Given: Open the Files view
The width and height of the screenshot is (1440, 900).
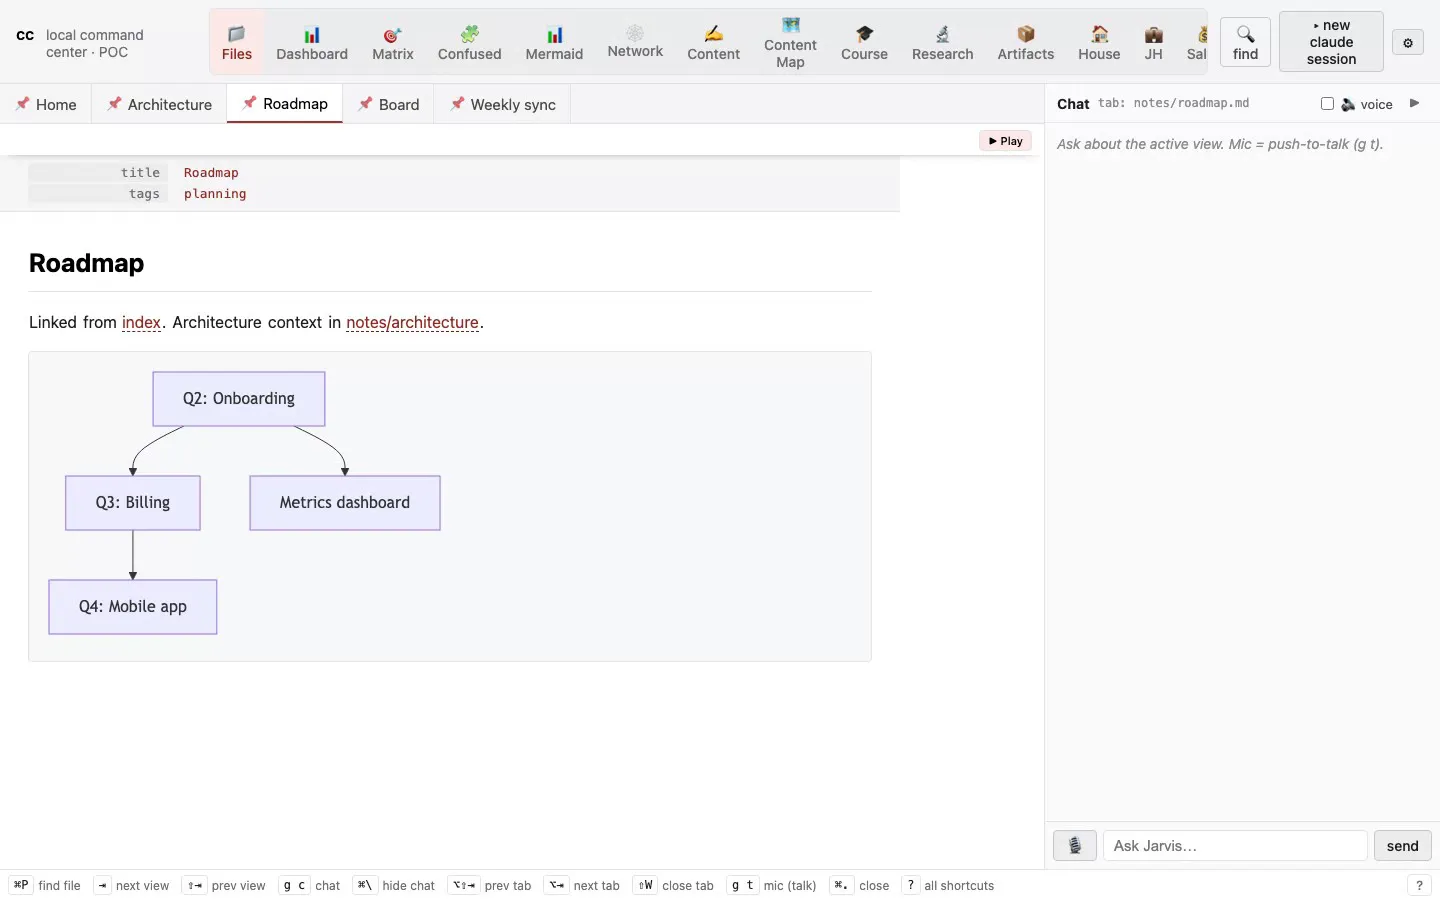Looking at the screenshot, I should coord(237,42).
